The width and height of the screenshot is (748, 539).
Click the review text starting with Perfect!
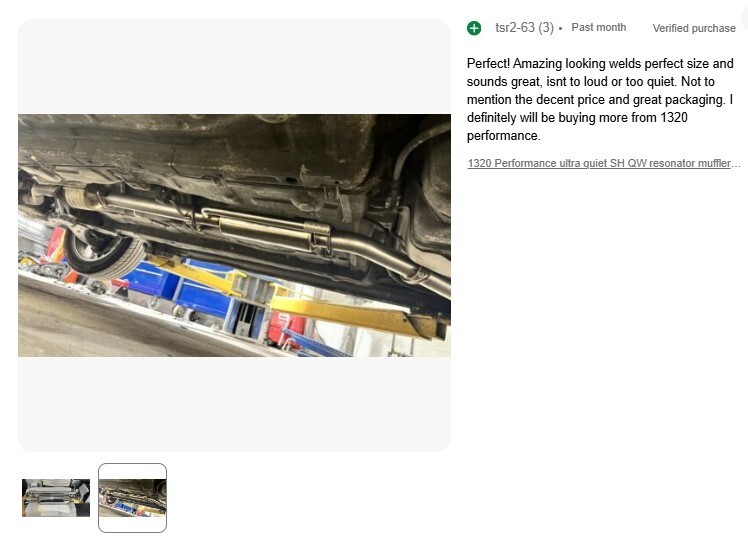point(600,99)
